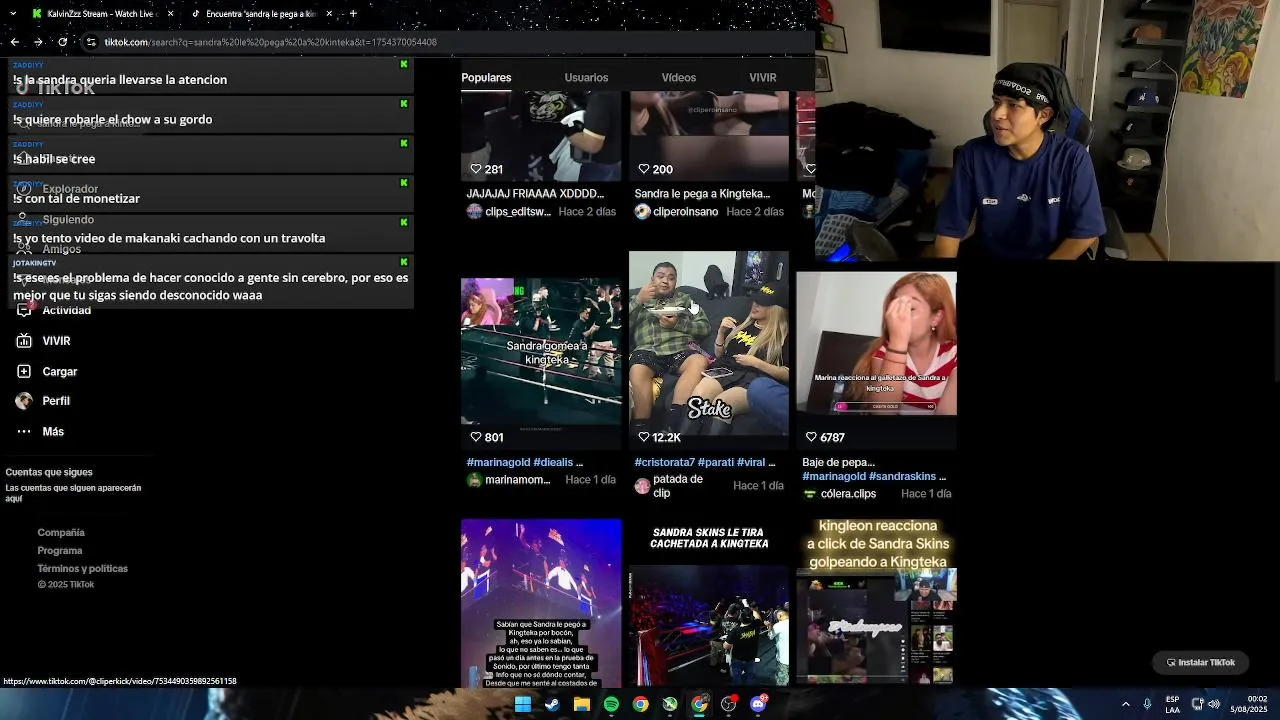Screen dimensions: 1280x720
Task: Close the TikTok Encuentra tab
Action: (x=328, y=14)
